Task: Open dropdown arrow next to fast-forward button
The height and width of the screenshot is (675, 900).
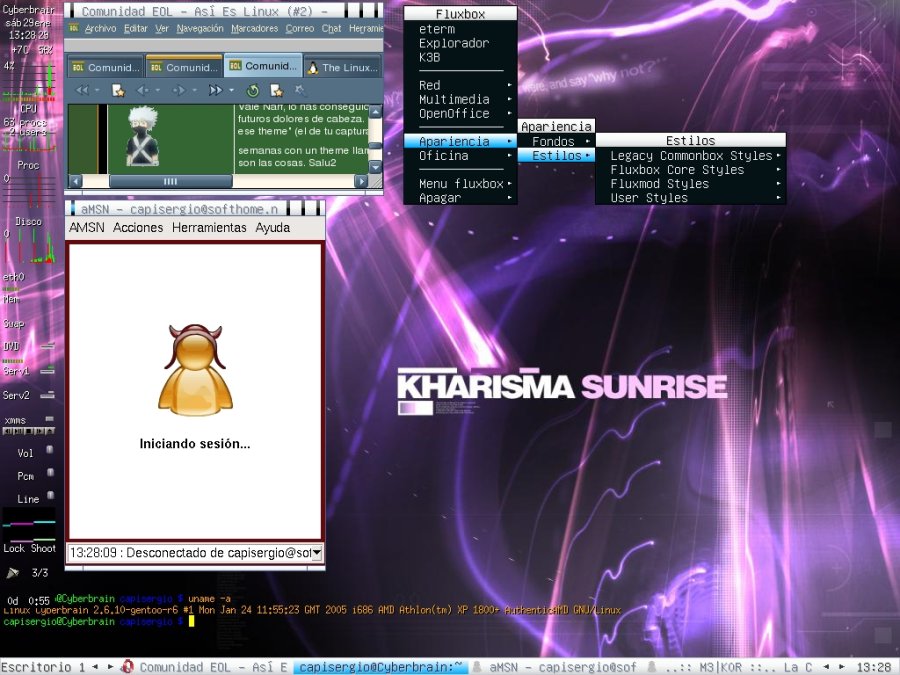Action: [231, 90]
